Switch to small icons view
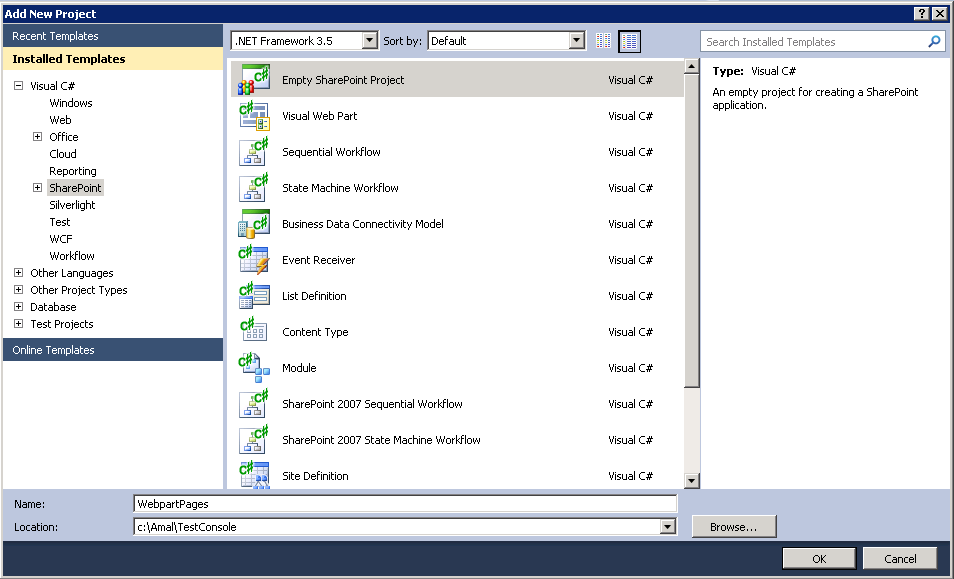 (x=603, y=41)
